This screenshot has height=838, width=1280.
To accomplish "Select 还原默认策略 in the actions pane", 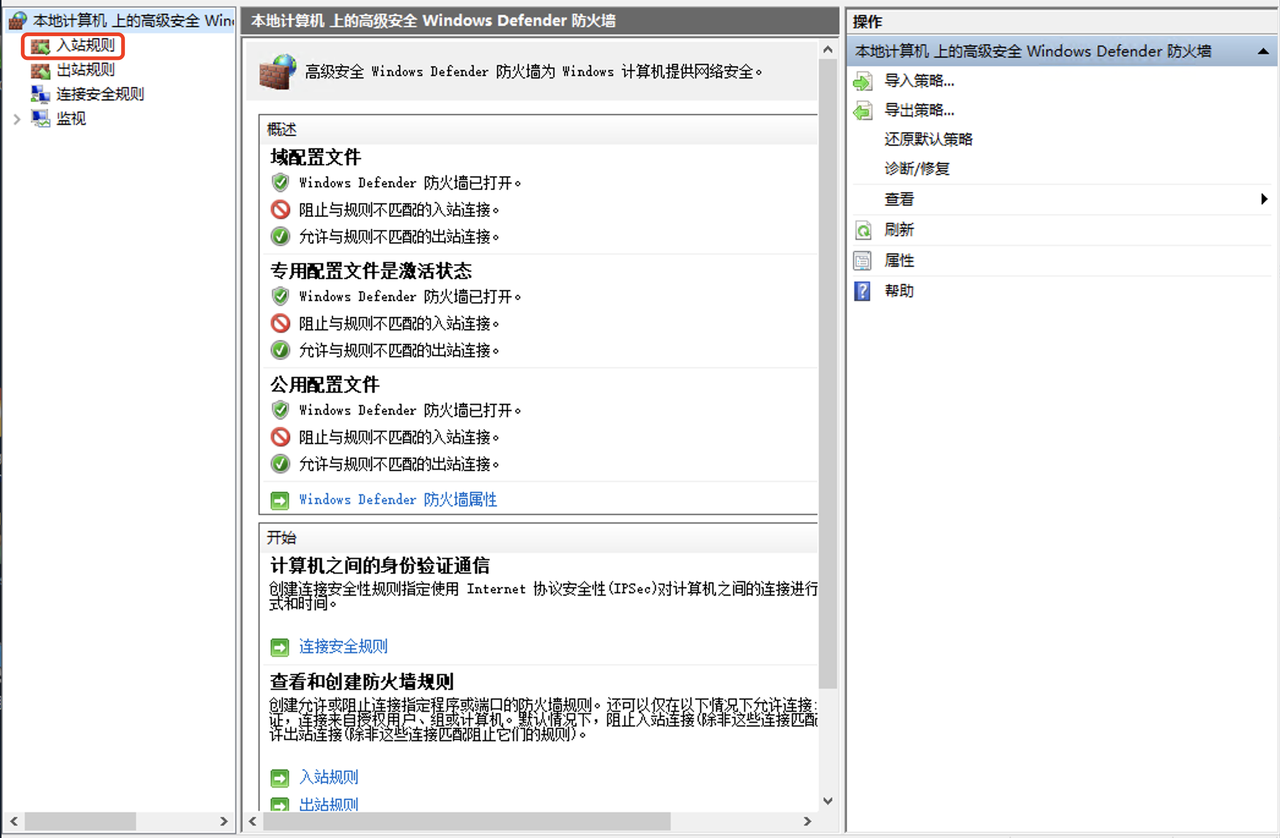I will tap(928, 140).
